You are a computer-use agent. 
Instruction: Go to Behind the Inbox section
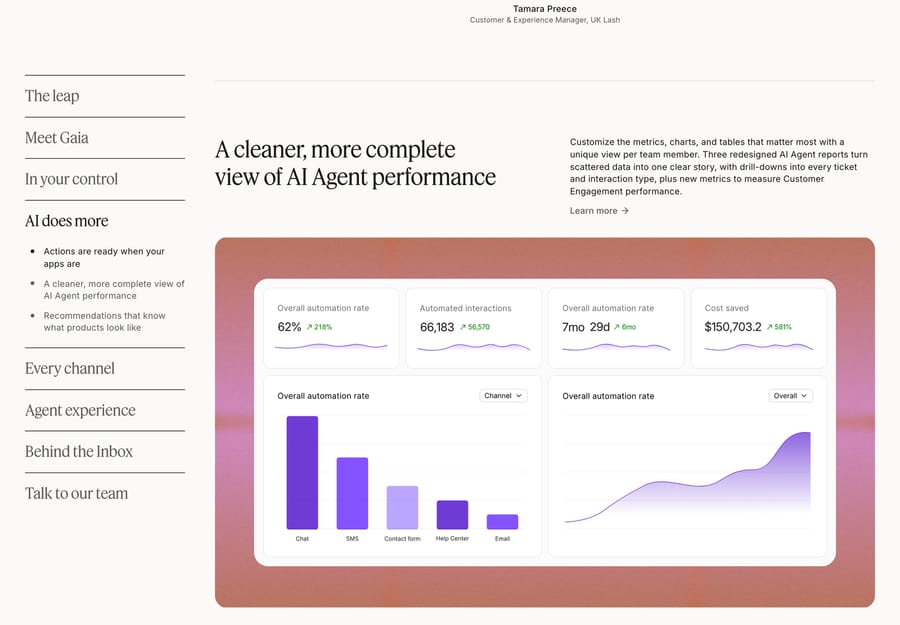pyautogui.click(x=79, y=452)
